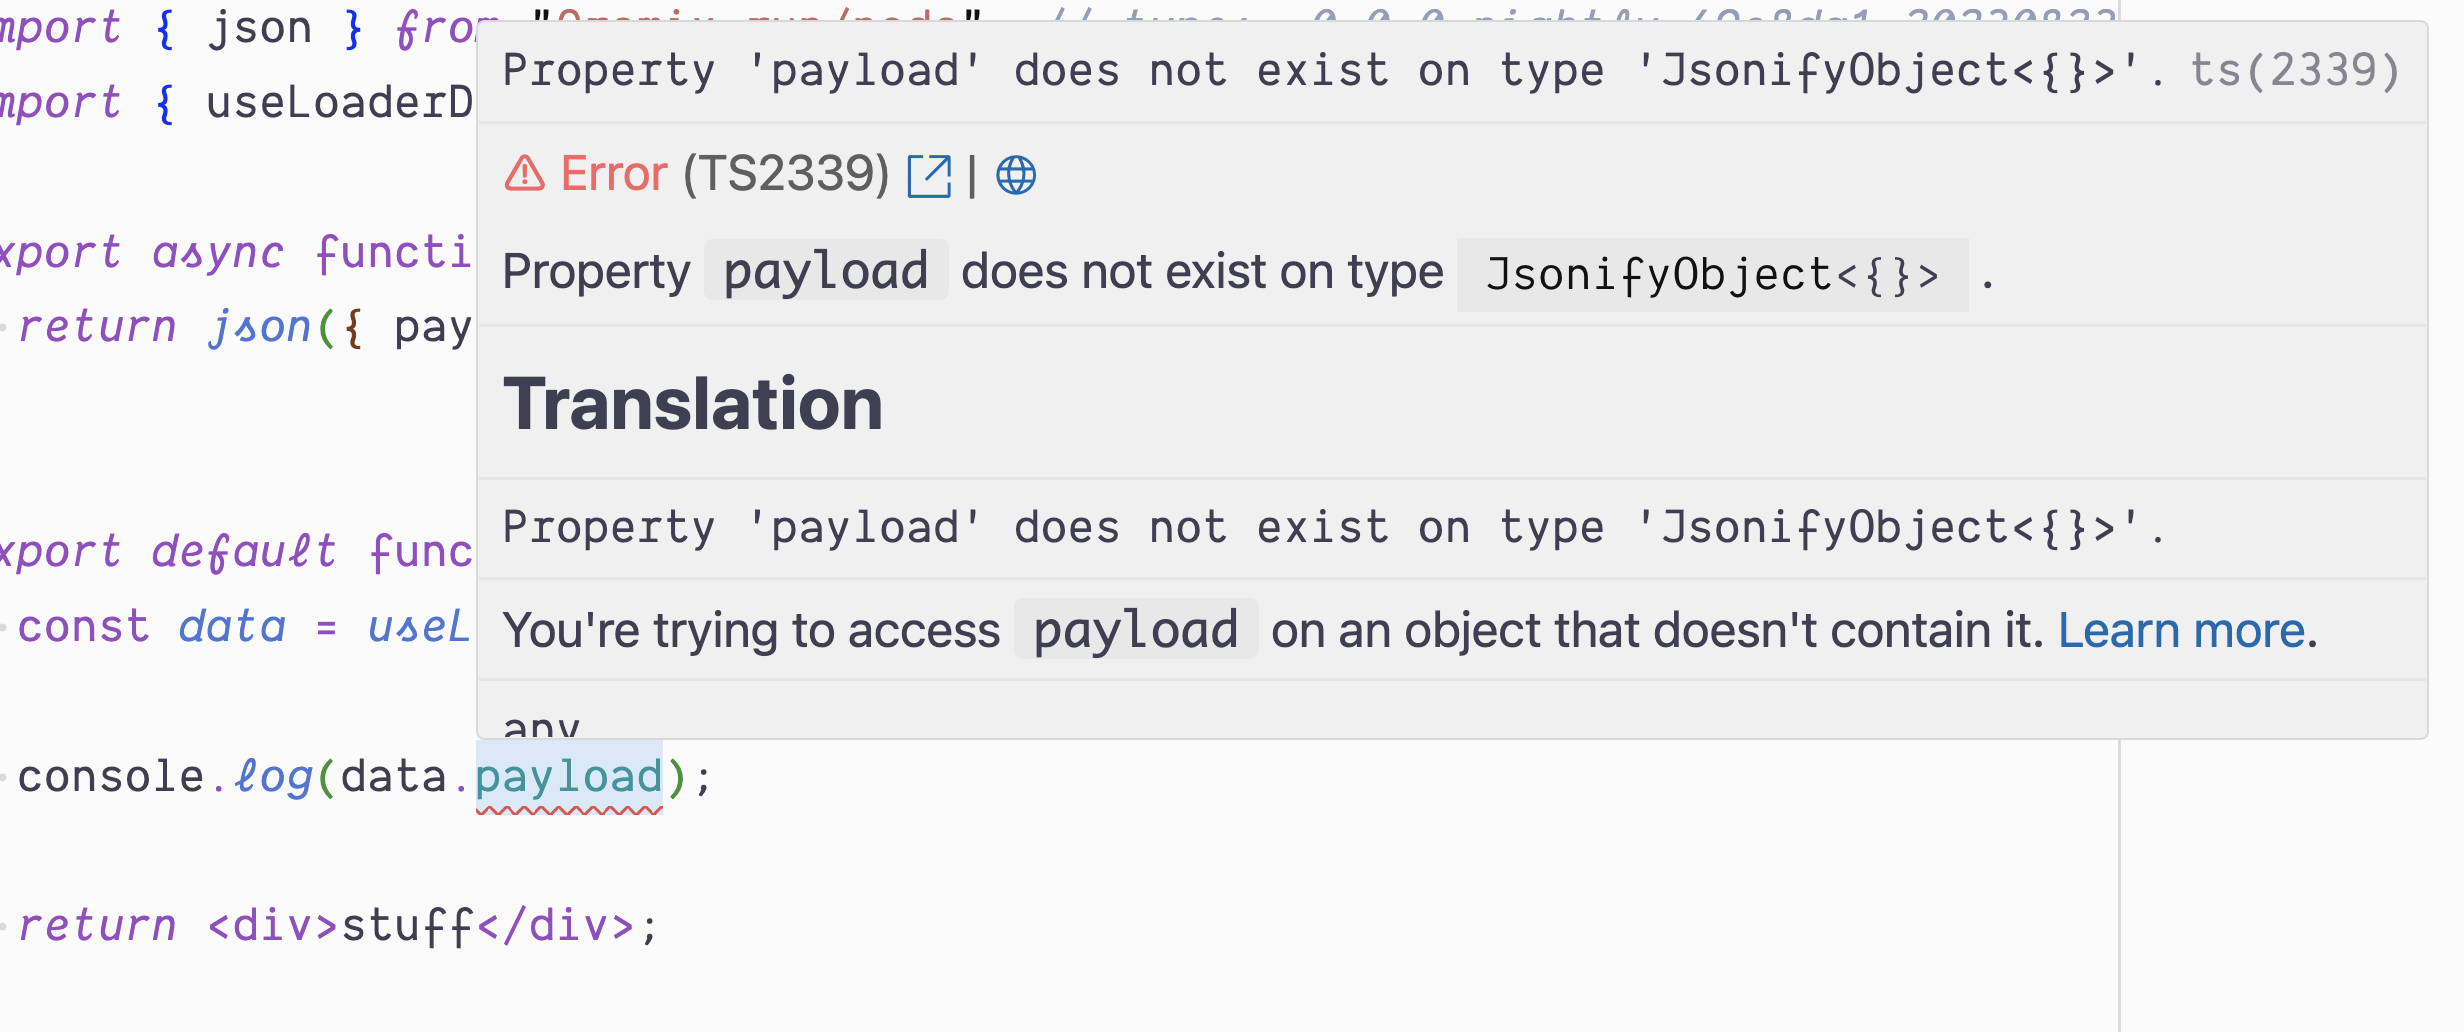Screen dimensions: 2464x1032
Task: Select the Translation heading
Action: 695,404
